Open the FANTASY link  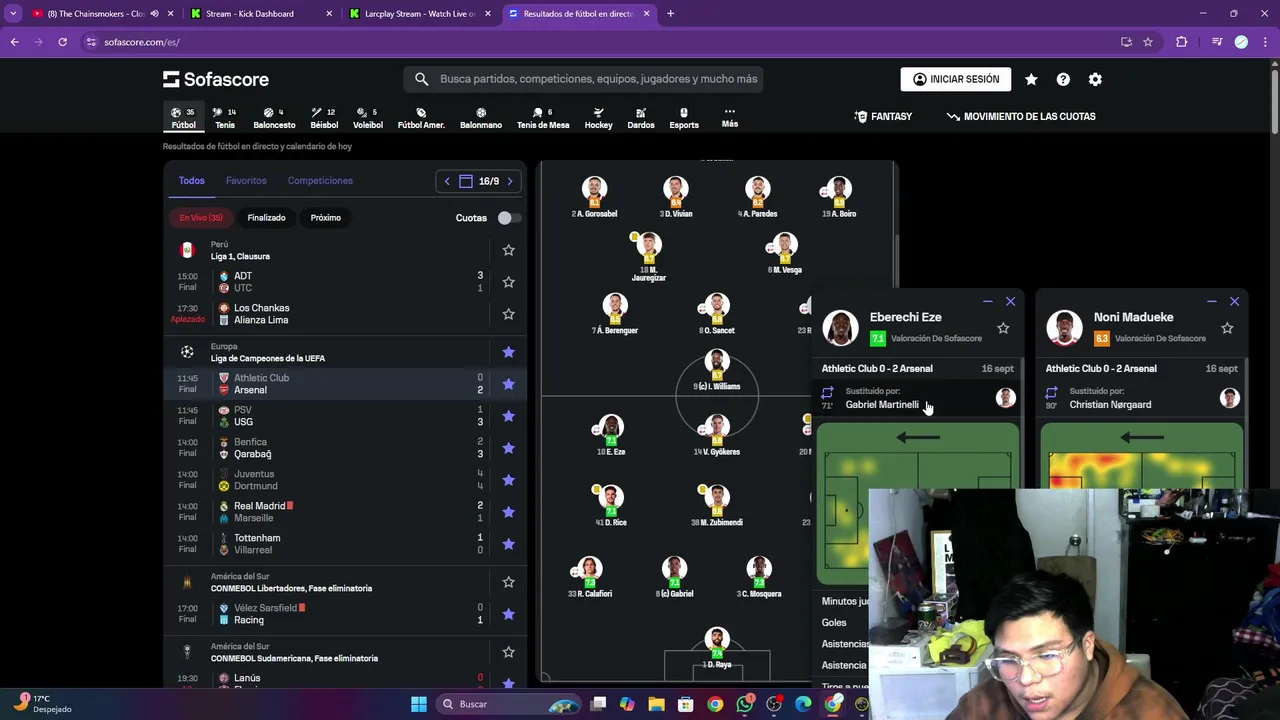point(883,116)
